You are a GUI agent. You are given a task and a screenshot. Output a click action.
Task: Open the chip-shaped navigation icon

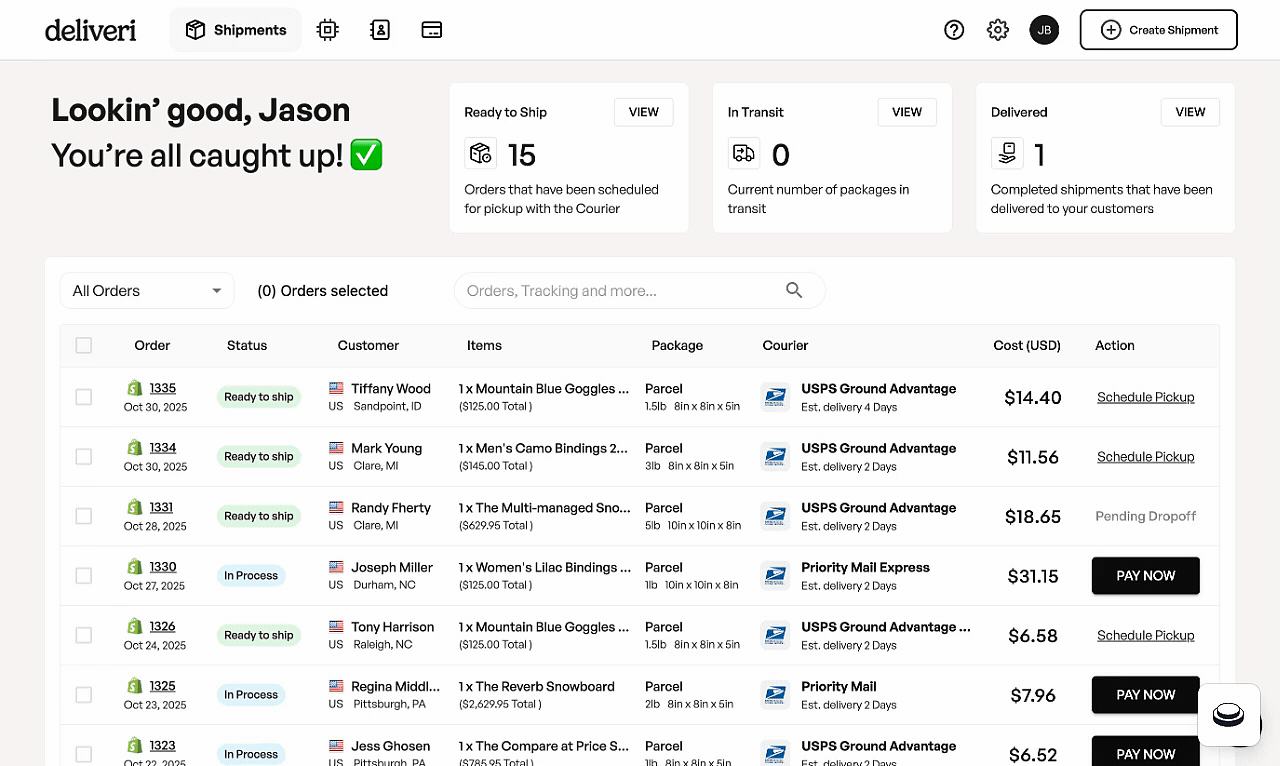(328, 30)
